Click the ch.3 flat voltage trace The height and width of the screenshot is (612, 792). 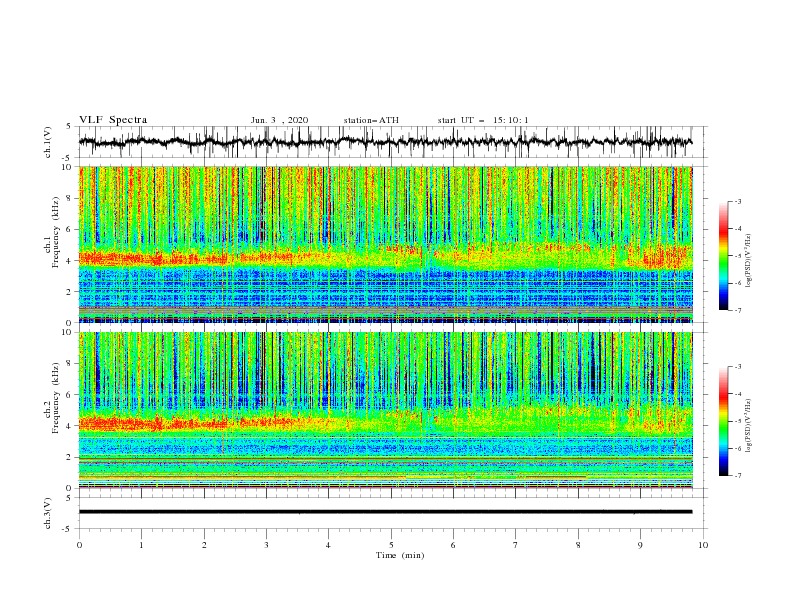[385, 512]
